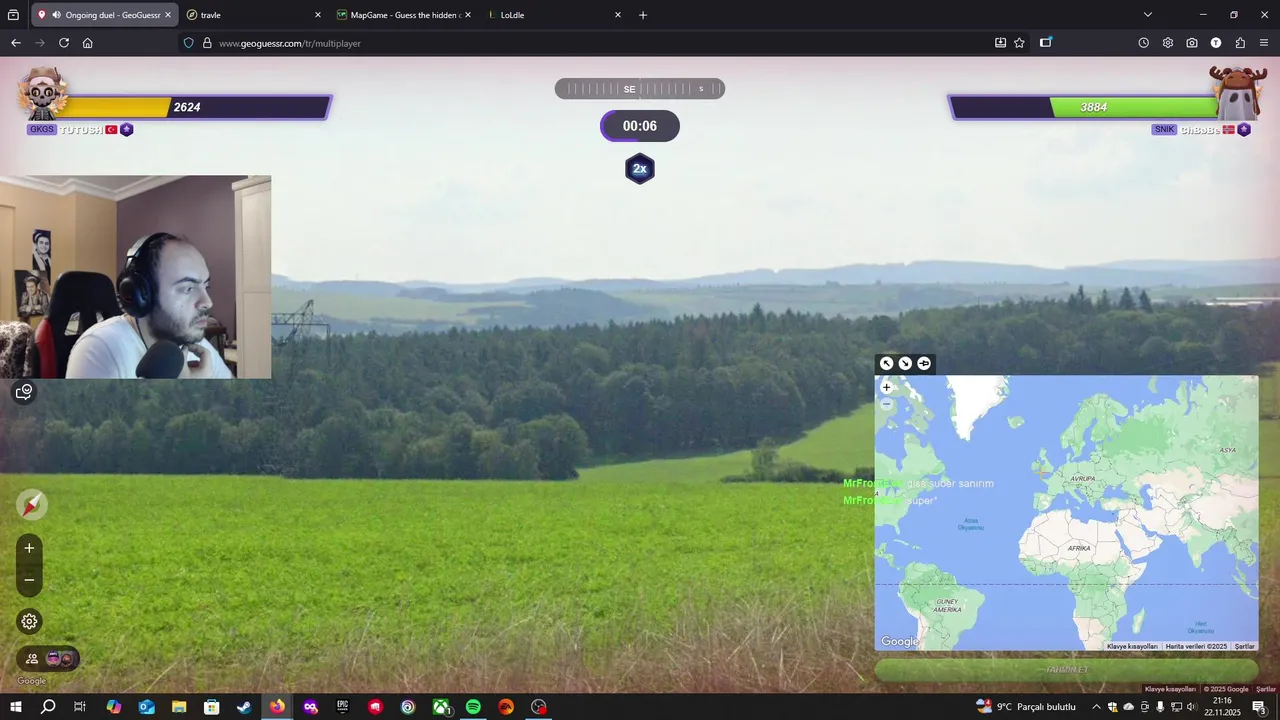Take a screenshot with camera icon
The image size is (1280, 720).
coord(1192,43)
